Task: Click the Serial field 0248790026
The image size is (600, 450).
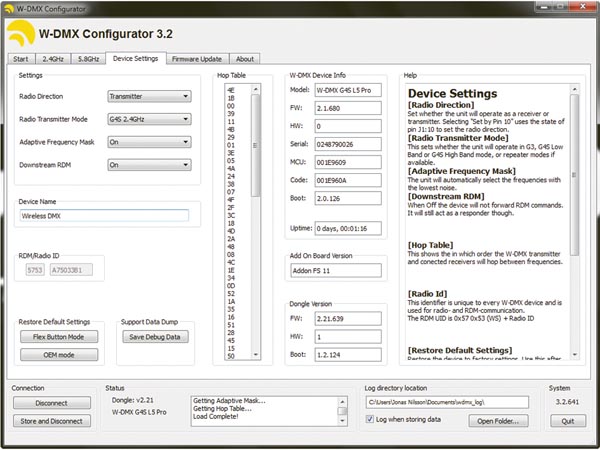Action: [348, 144]
